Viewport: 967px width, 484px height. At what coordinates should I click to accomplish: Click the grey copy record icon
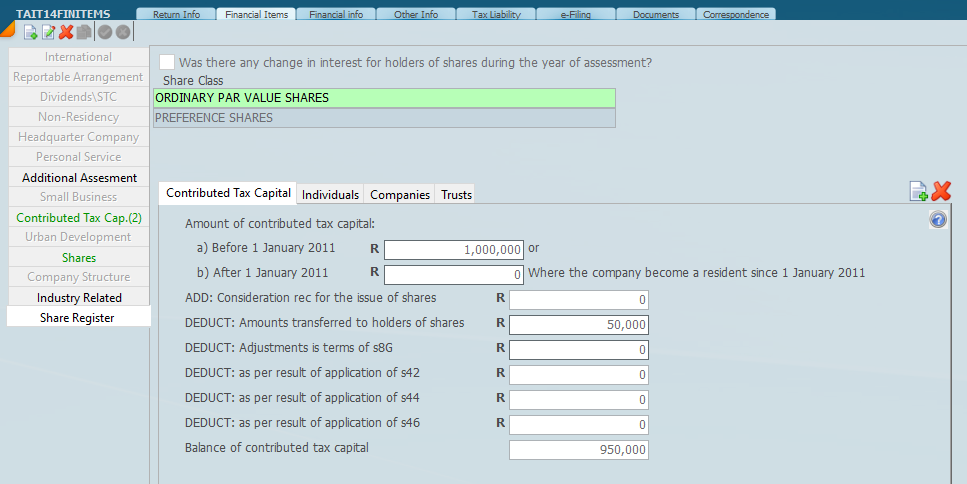tap(84, 32)
